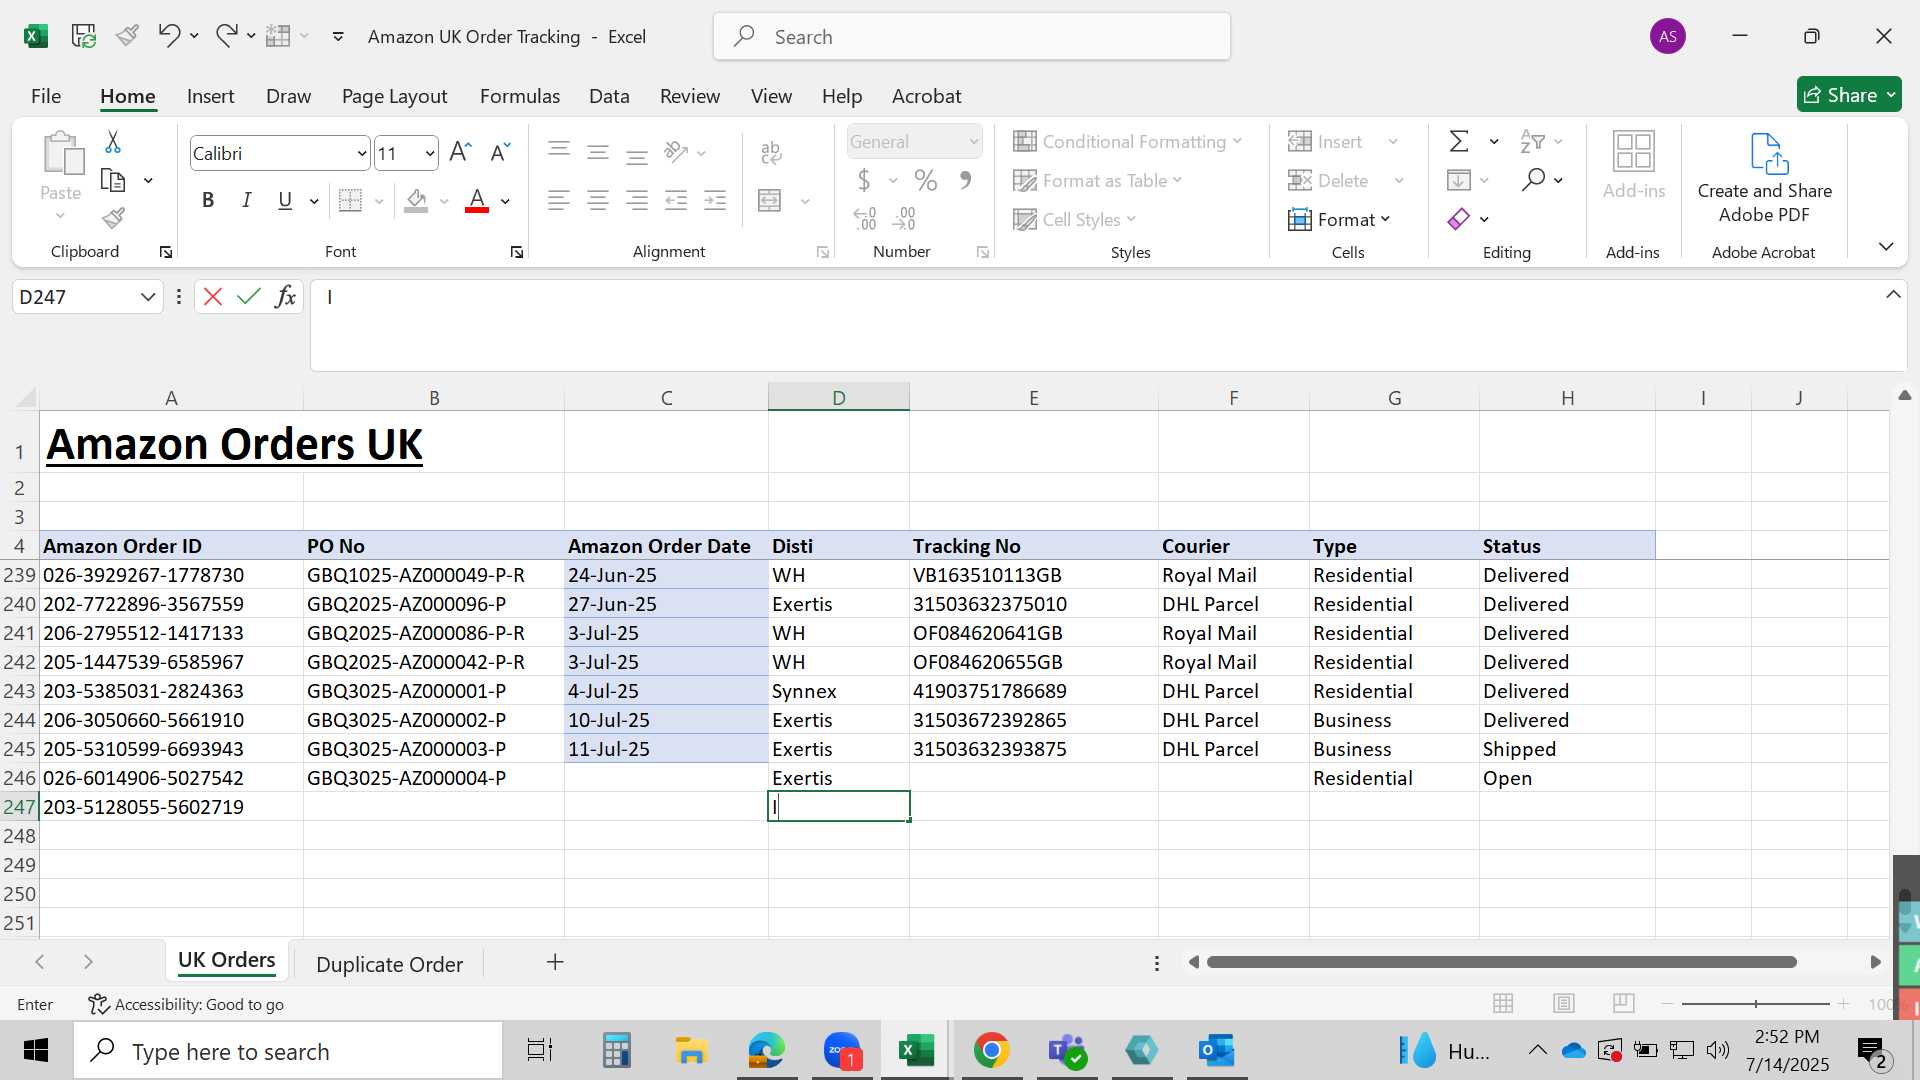Select the Cut scissors icon
This screenshot has height=1080, width=1920.
click(x=113, y=143)
